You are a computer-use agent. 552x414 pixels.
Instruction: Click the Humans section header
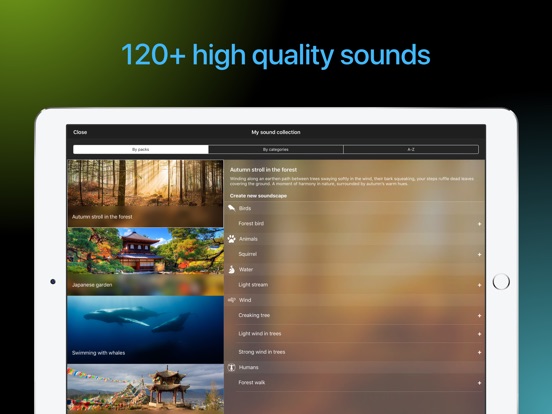(355, 368)
